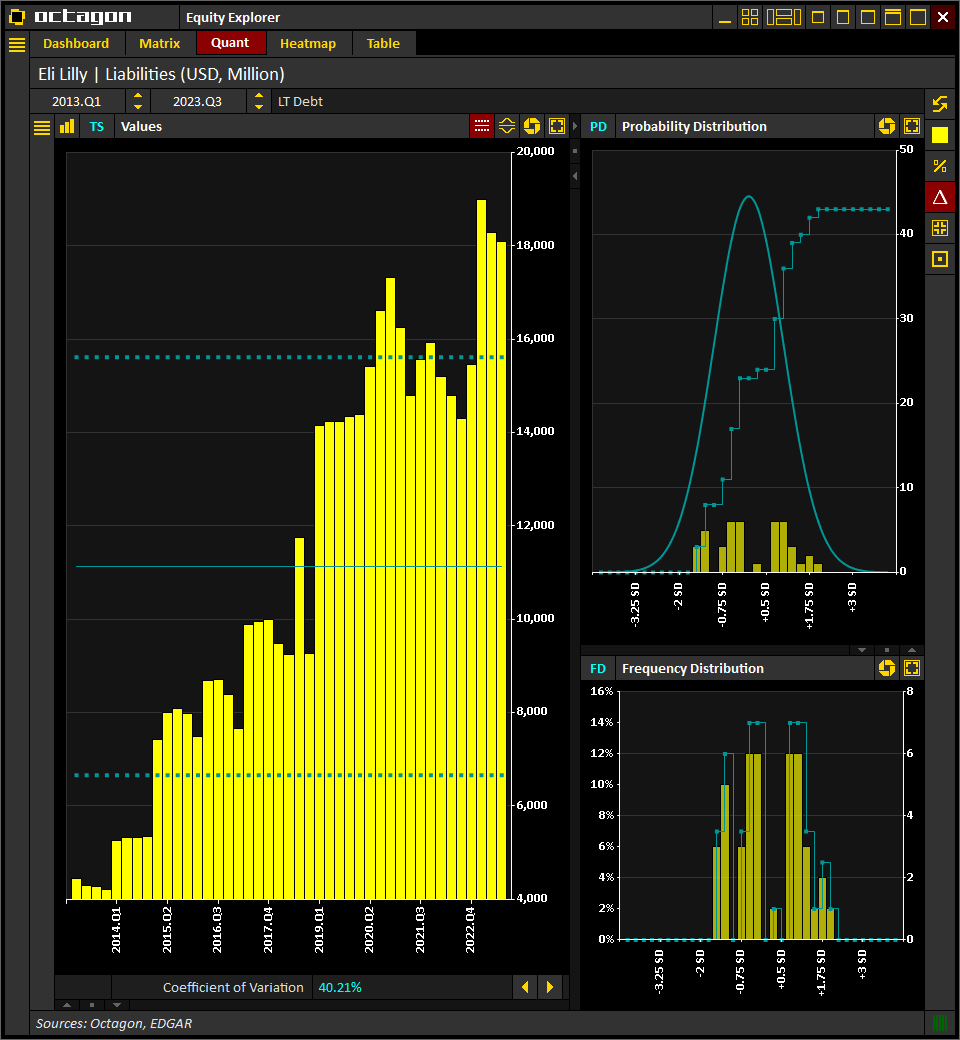Click the TS time series label
Viewport: 960px width, 1040px height.
point(97,127)
